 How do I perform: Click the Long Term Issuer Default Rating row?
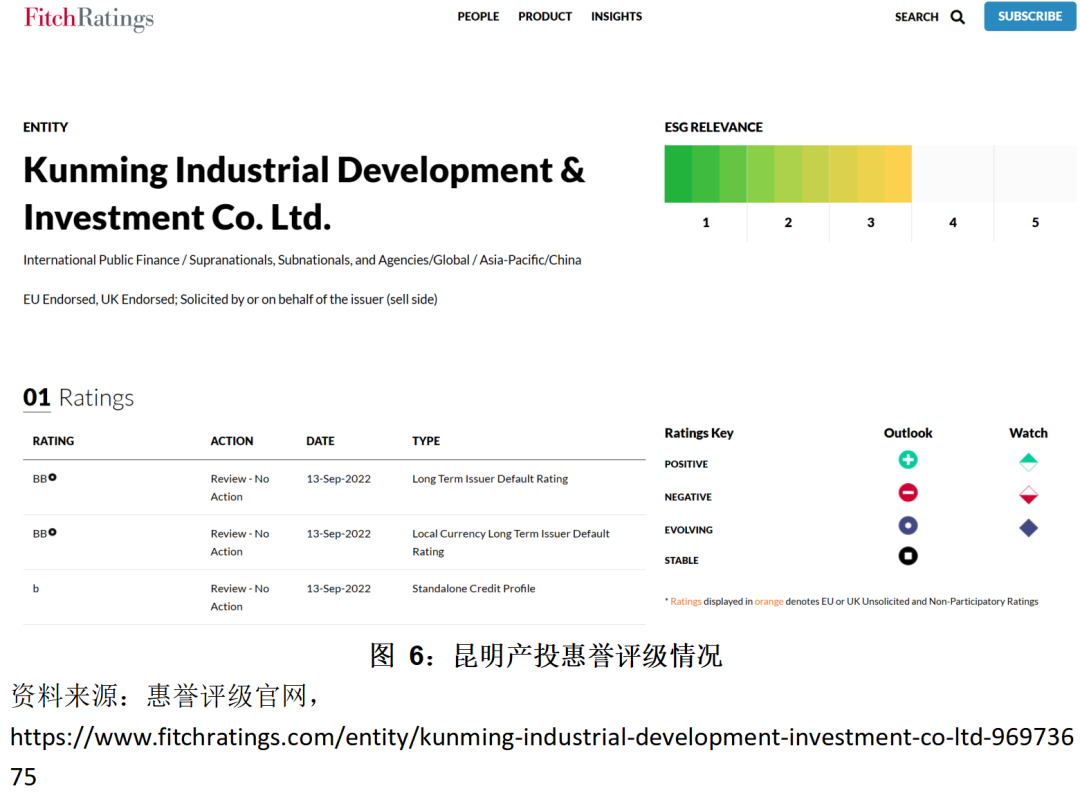(x=489, y=479)
